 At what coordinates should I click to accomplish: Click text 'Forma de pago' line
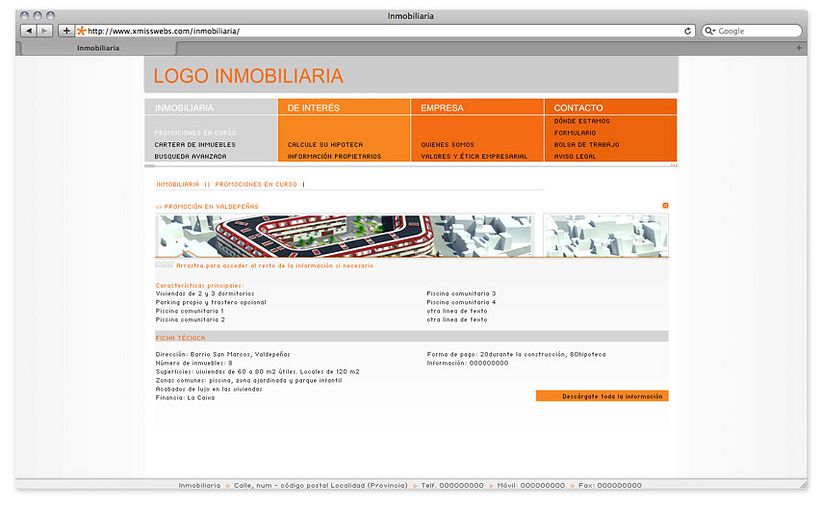coord(516,354)
